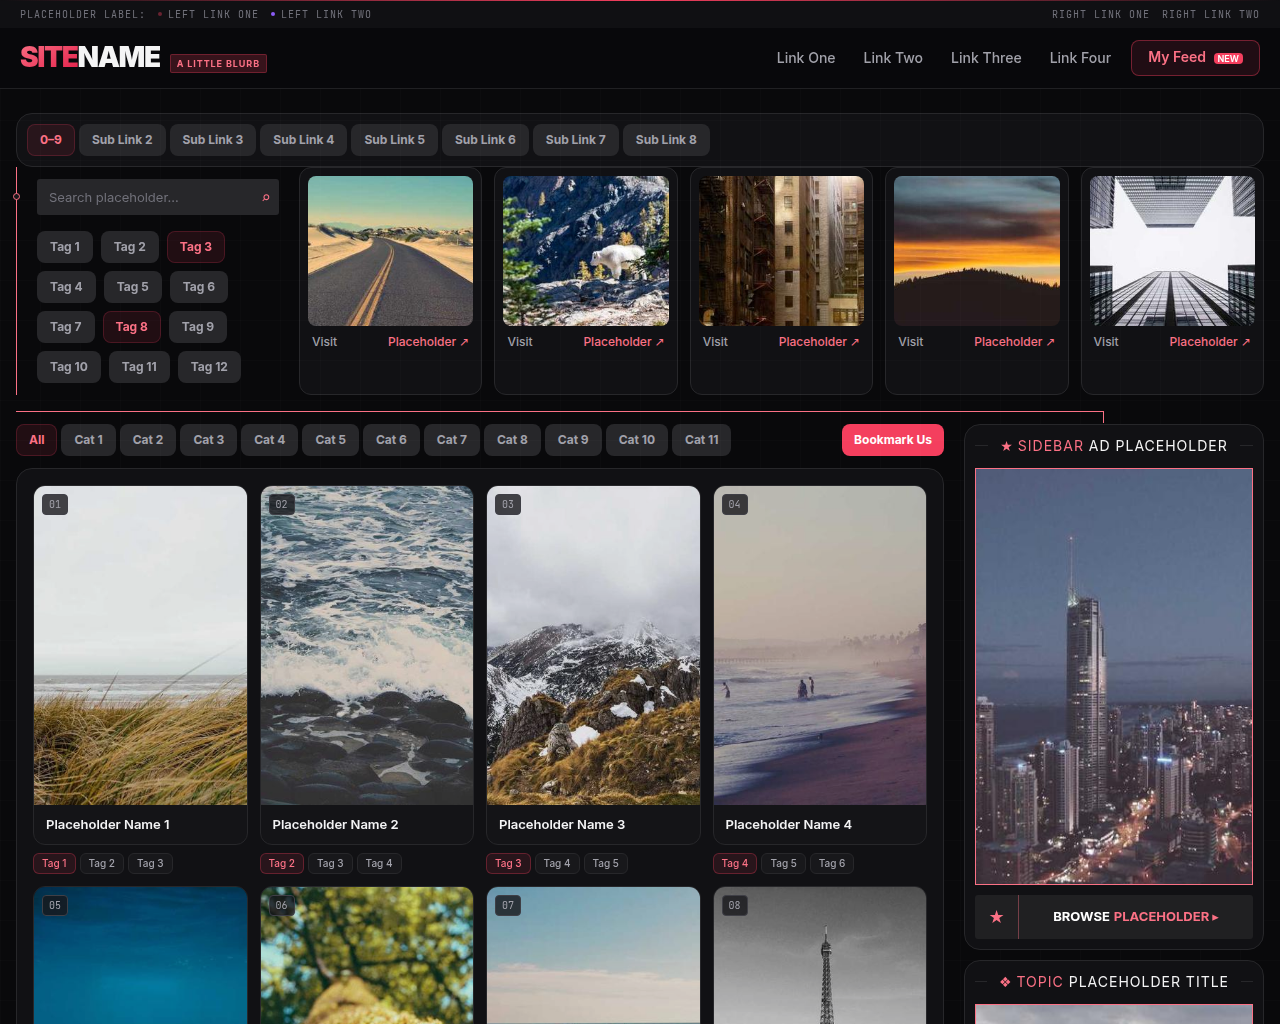1280x1024 pixels.
Task: Open Left Link Two in top bar
Action: (x=326, y=14)
